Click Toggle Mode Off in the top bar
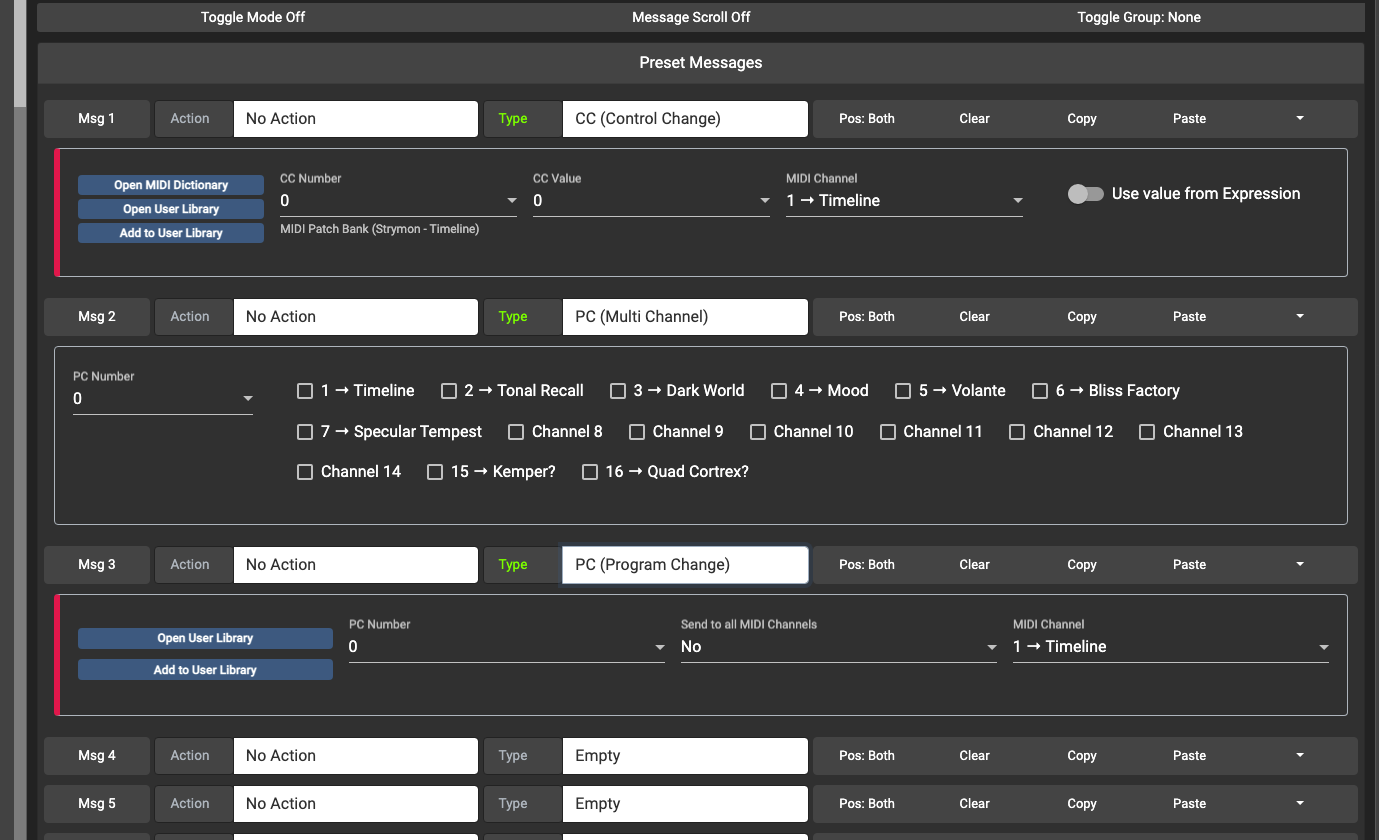Screen dimensions: 1379x840 point(253,17)
